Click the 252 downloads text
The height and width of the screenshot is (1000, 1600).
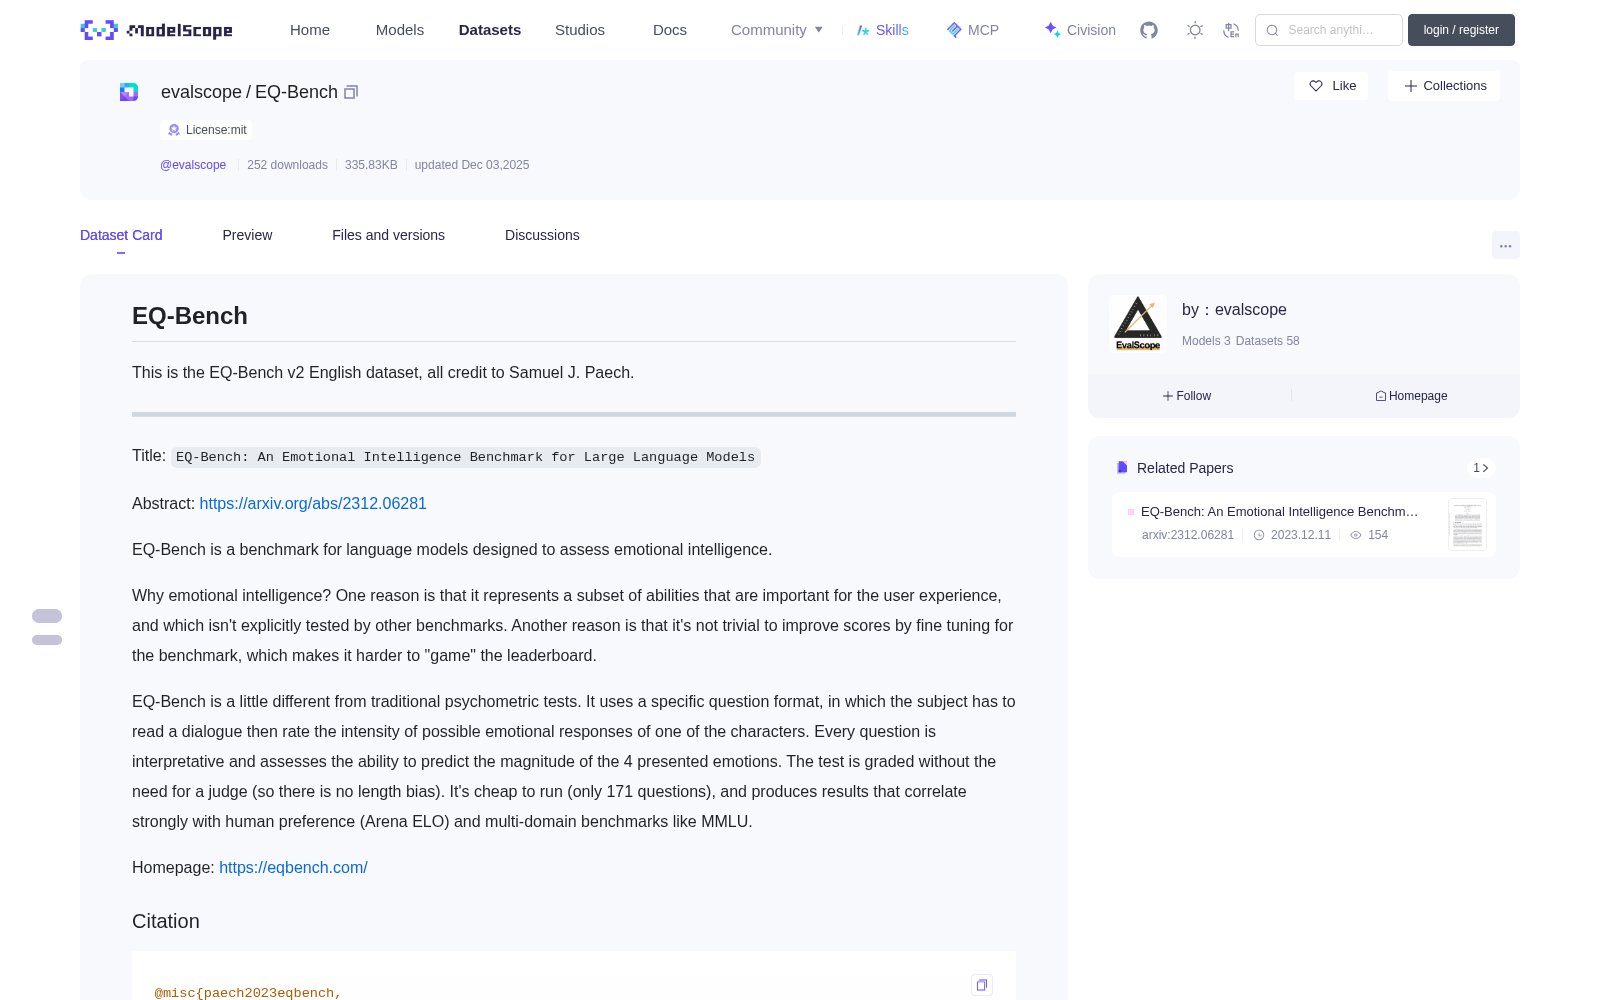point(287,165)
